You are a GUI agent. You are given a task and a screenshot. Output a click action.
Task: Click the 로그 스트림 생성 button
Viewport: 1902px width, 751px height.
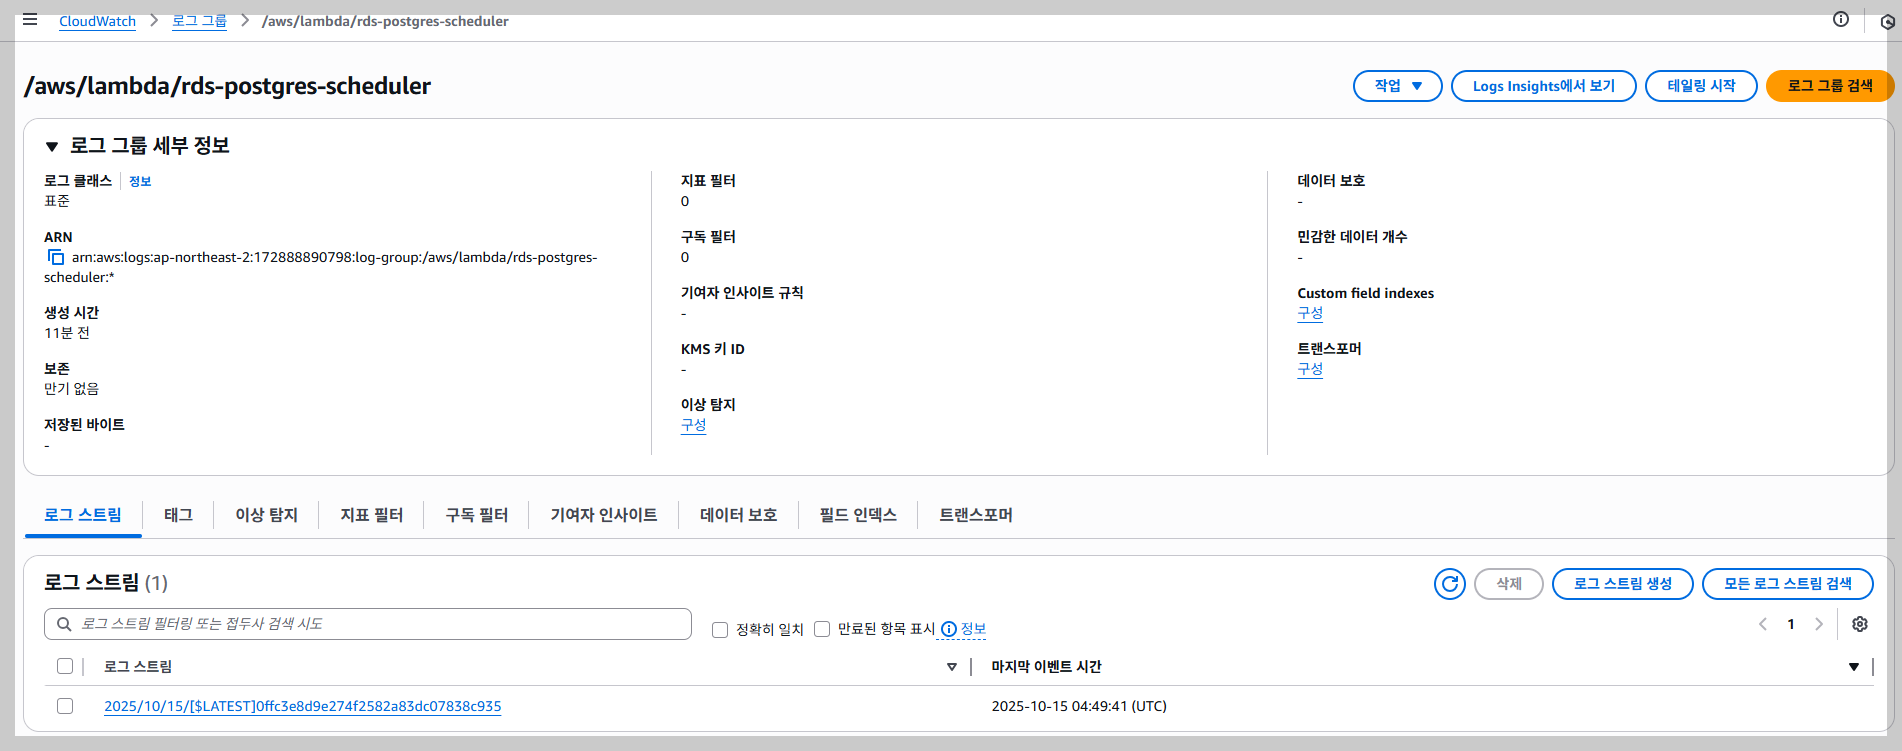point(1622,584)
